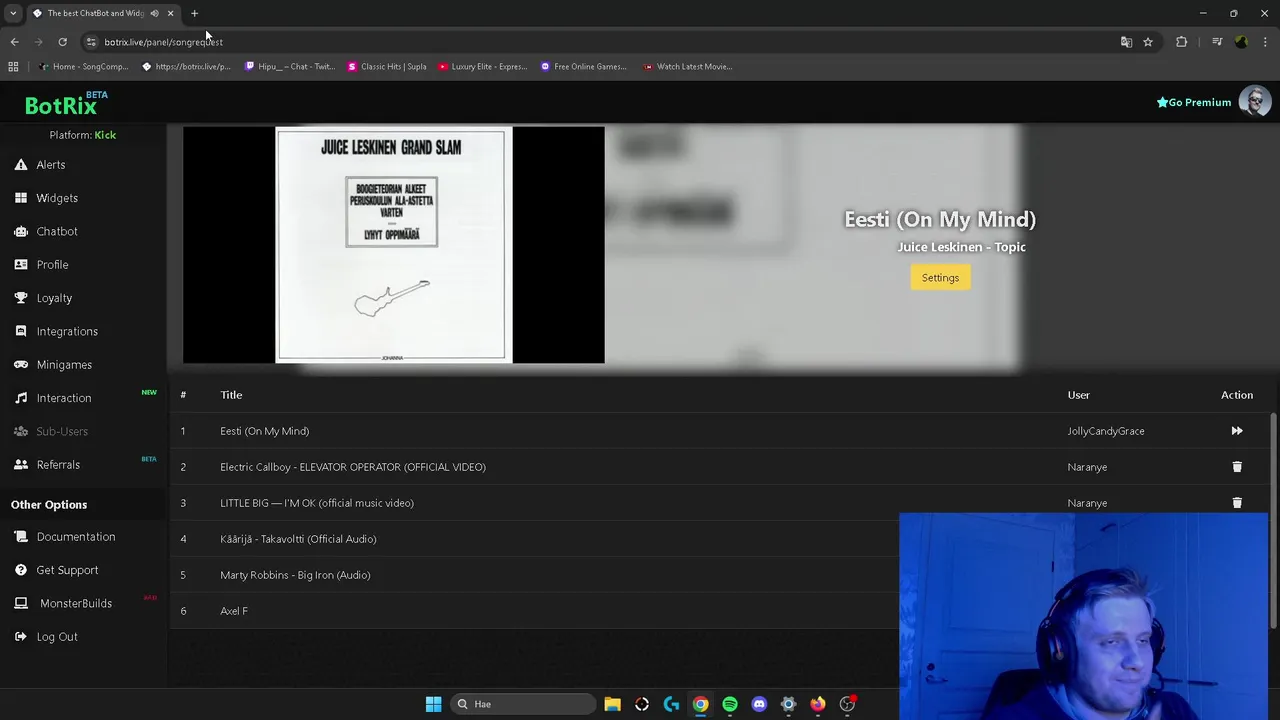Reload the page with browser refresh button
Image resolution: width=1280 pixels, height=720 pixels.
tap(62, 42)
